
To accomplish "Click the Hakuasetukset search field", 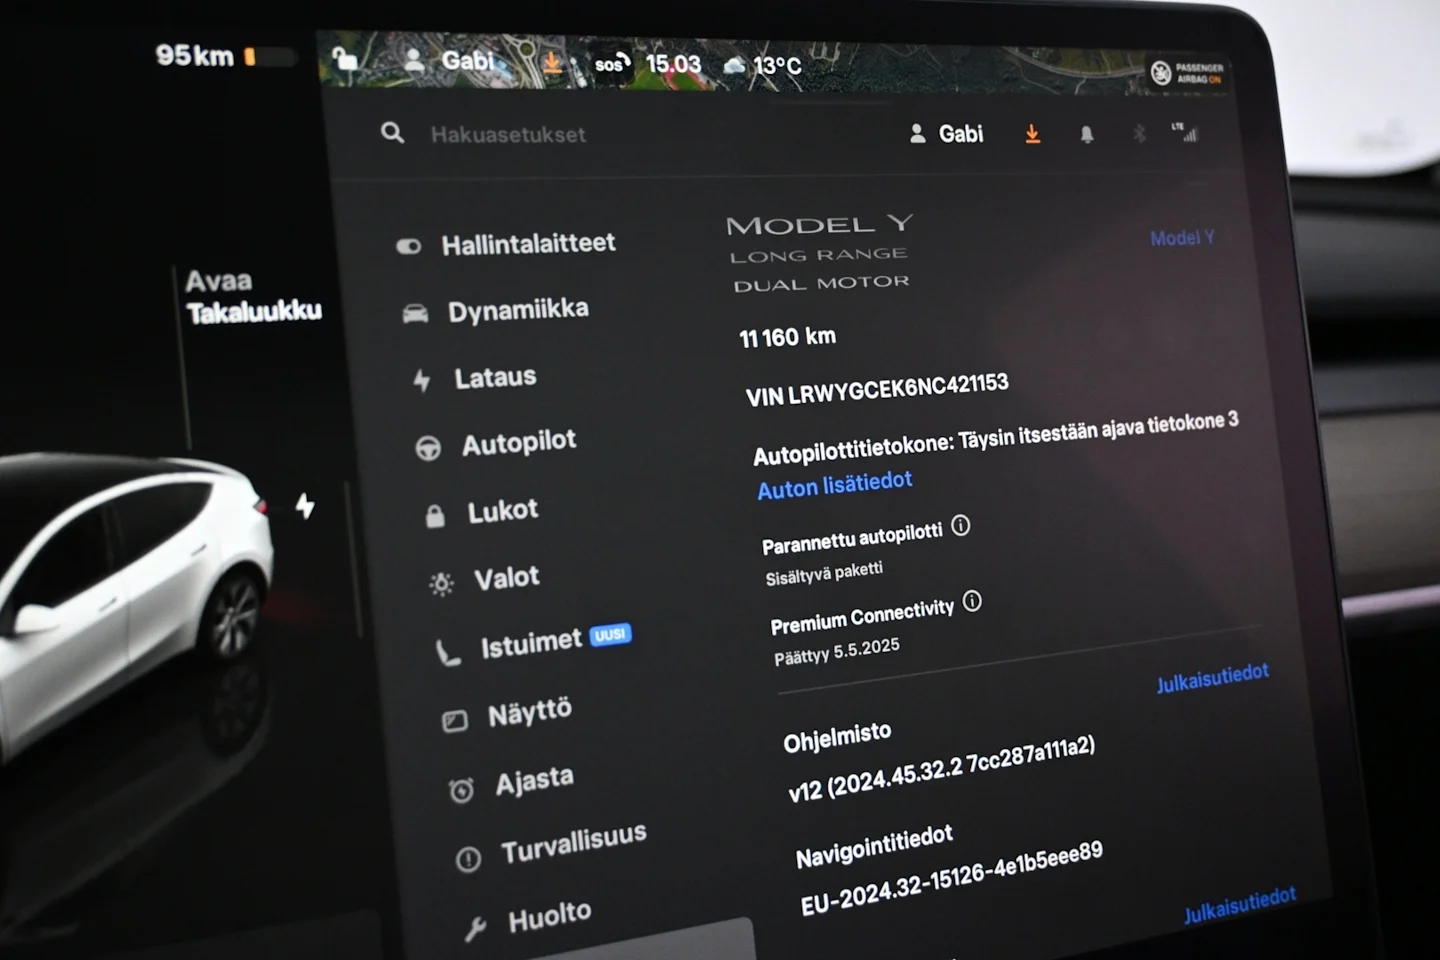I will coord(508,134).
